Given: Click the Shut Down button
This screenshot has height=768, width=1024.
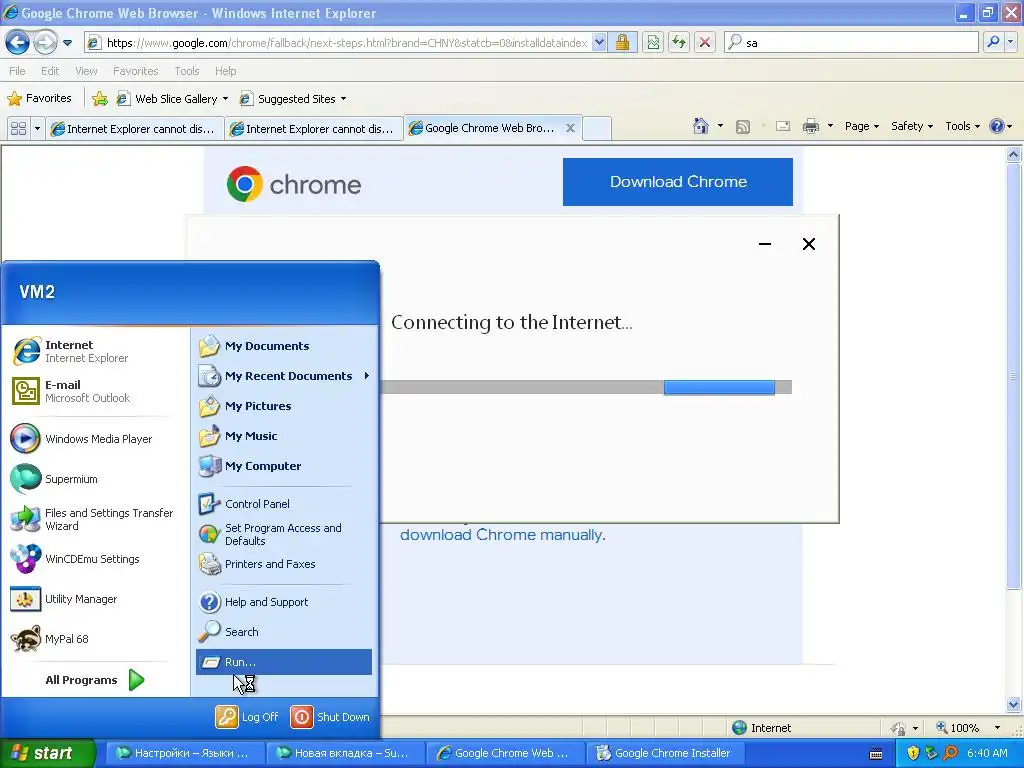Looking at the screenshot, I should coord(330,717).
